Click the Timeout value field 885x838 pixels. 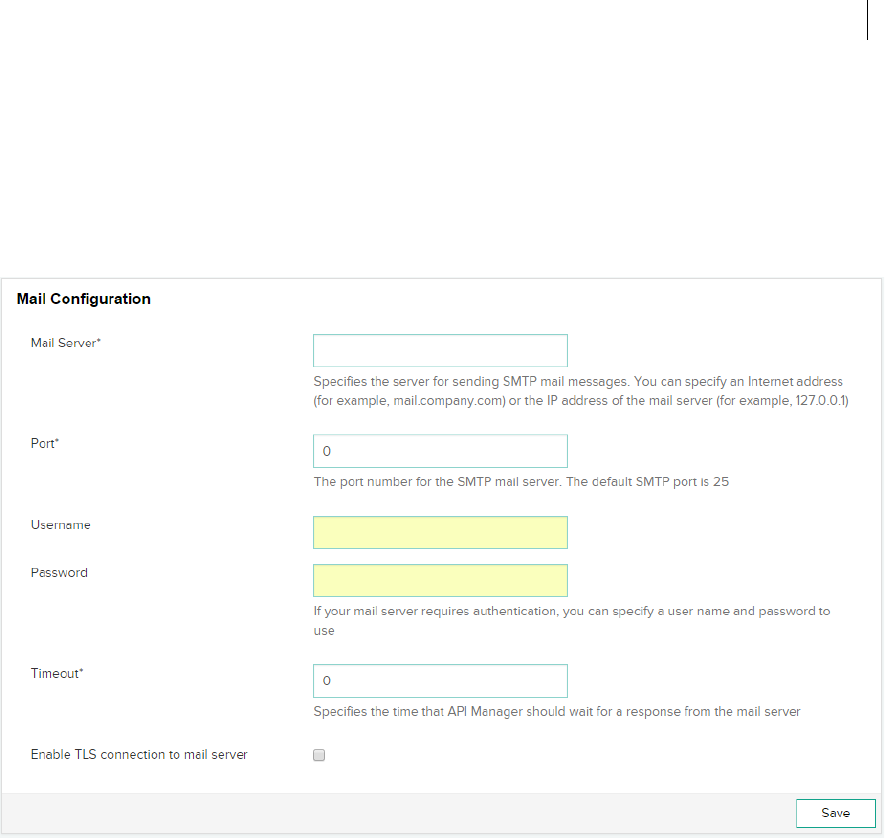[440, 681]
